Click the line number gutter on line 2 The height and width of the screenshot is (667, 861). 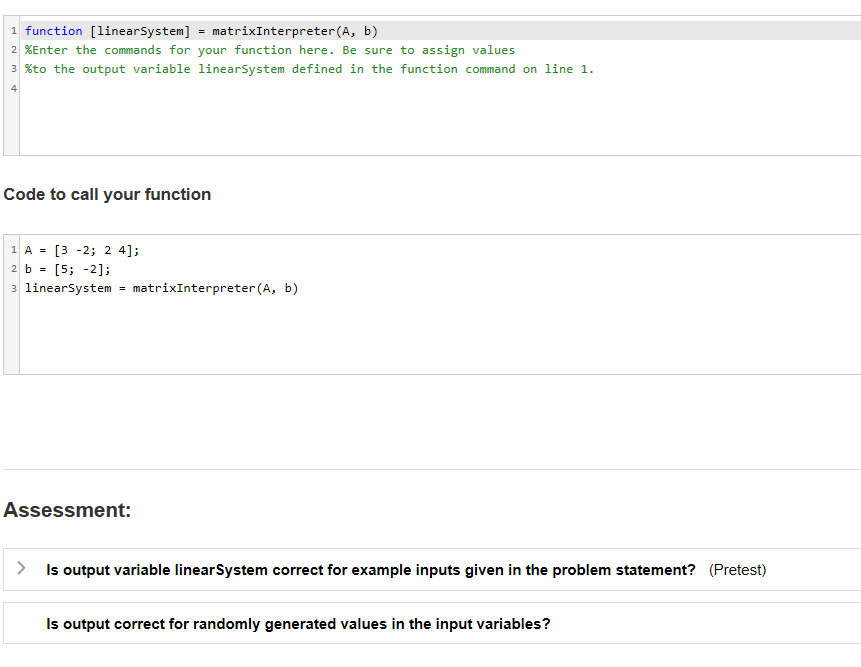pyautogui.click(x=13, y=49)
